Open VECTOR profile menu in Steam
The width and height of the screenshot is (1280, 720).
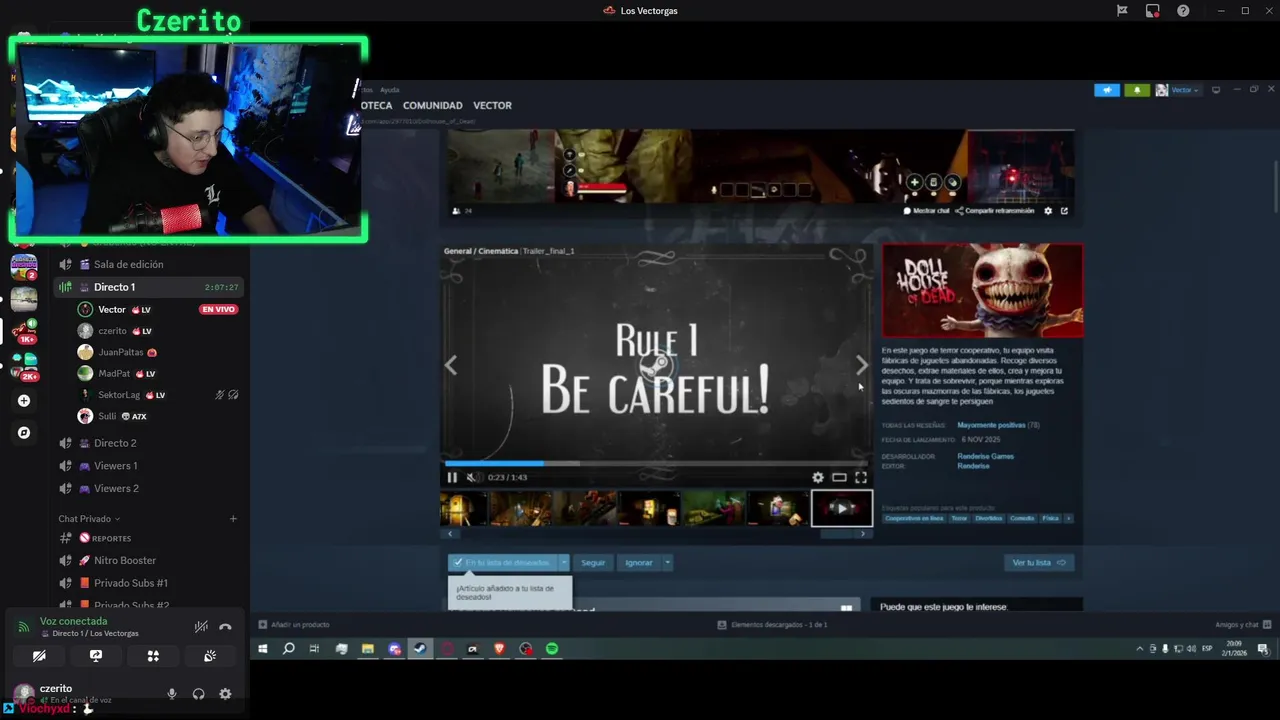(x=492, y=105)
